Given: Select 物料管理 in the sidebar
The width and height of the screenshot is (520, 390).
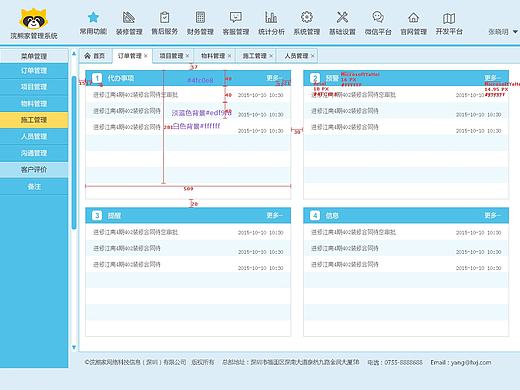Looking at the screenshot, I should [x=34, y=104].
